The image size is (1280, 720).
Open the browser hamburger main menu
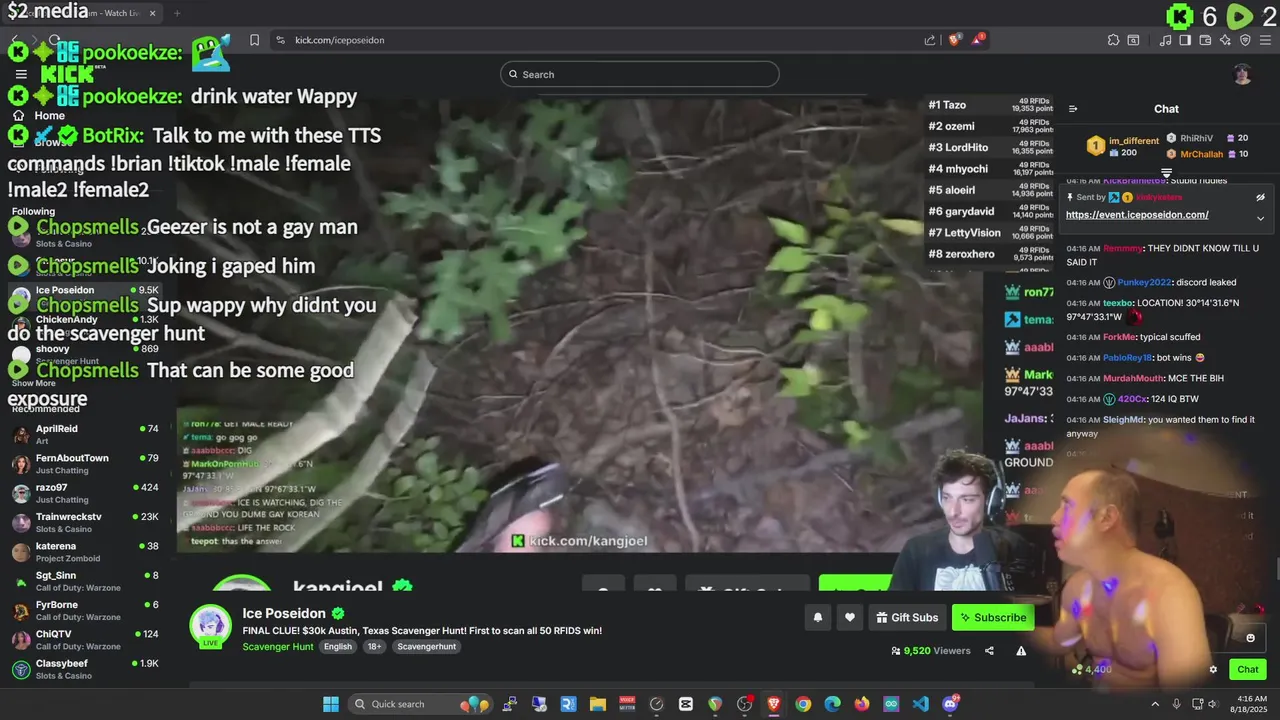click(1266, 40)
